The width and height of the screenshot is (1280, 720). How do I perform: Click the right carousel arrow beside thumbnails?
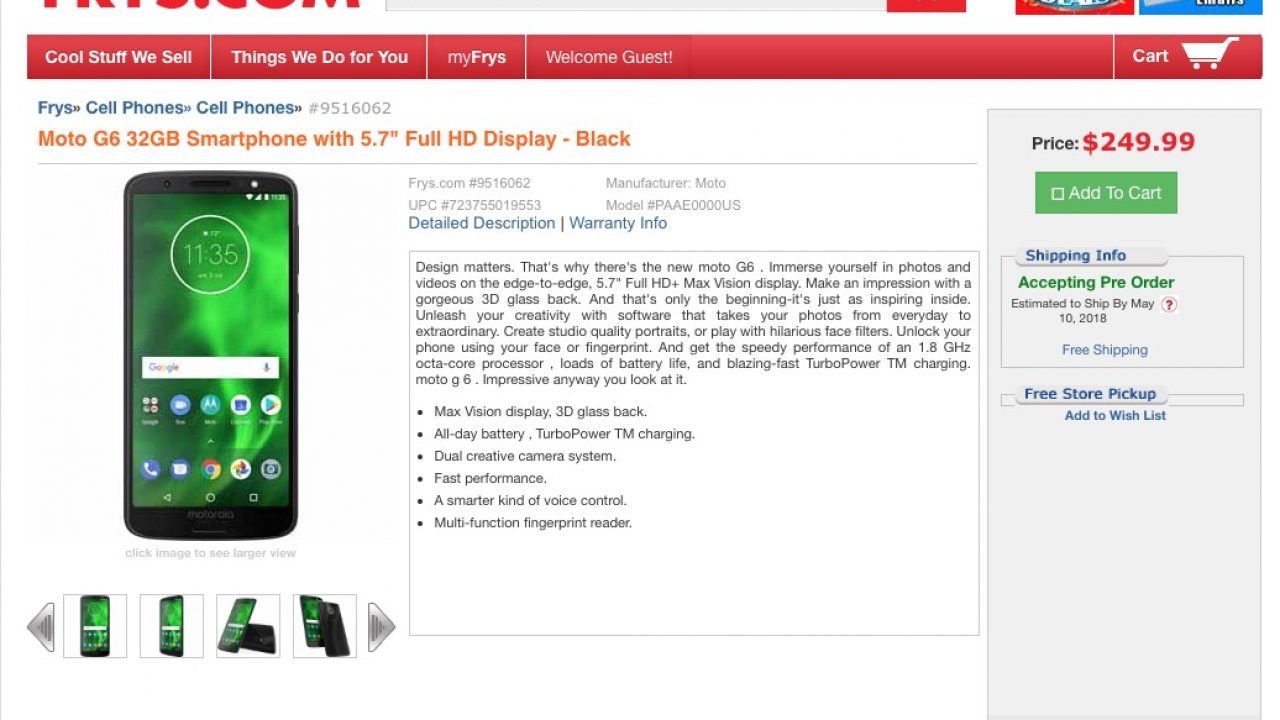pos(382,627)
